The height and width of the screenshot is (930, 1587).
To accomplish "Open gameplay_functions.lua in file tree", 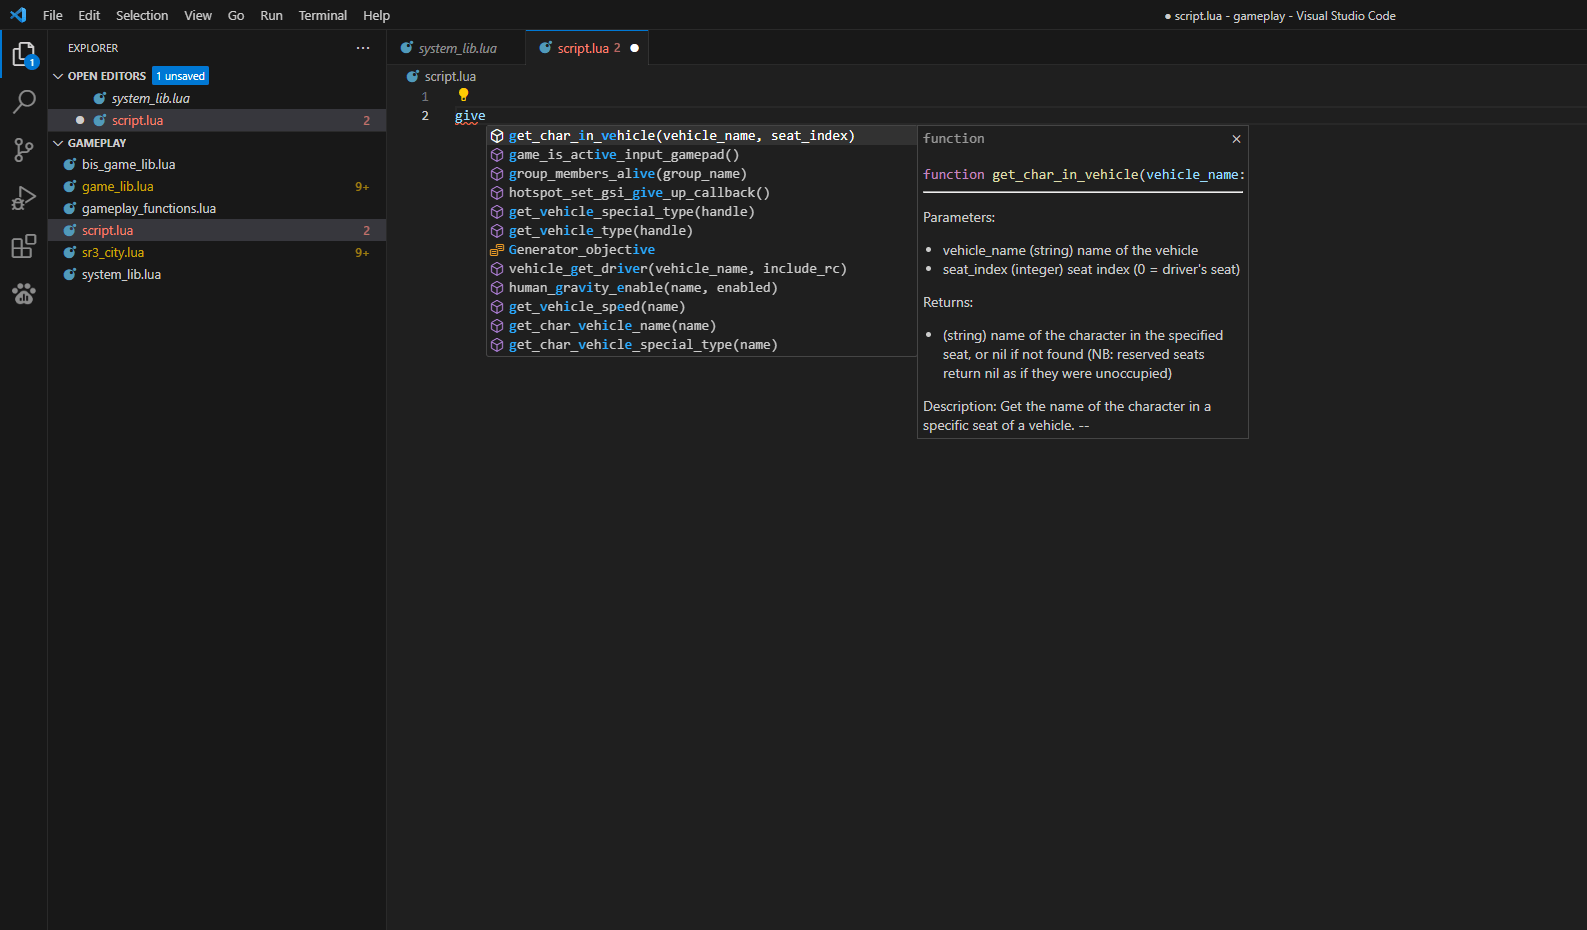I will (x=217, y=208).
